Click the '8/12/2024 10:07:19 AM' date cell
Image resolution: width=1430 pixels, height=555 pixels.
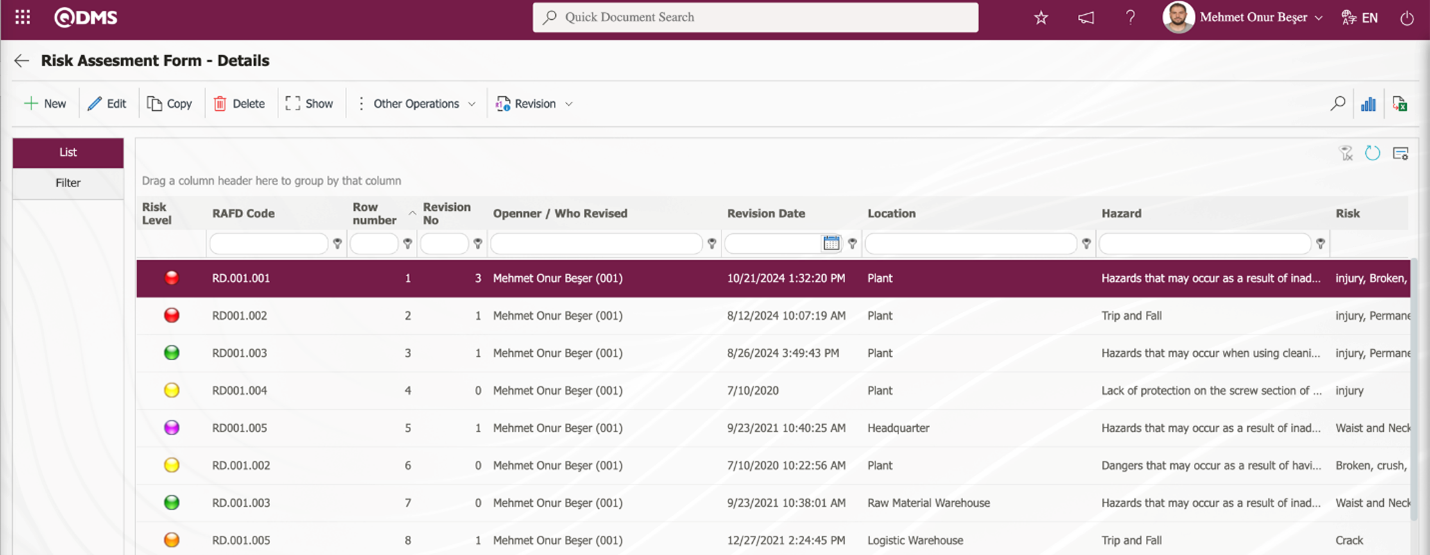(786, 316)
